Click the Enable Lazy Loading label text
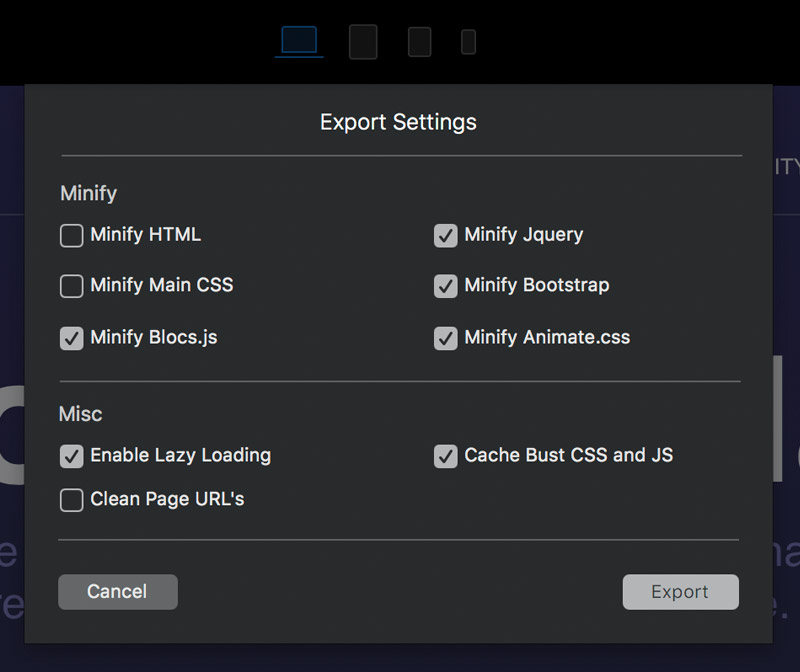 coord(181,455)
